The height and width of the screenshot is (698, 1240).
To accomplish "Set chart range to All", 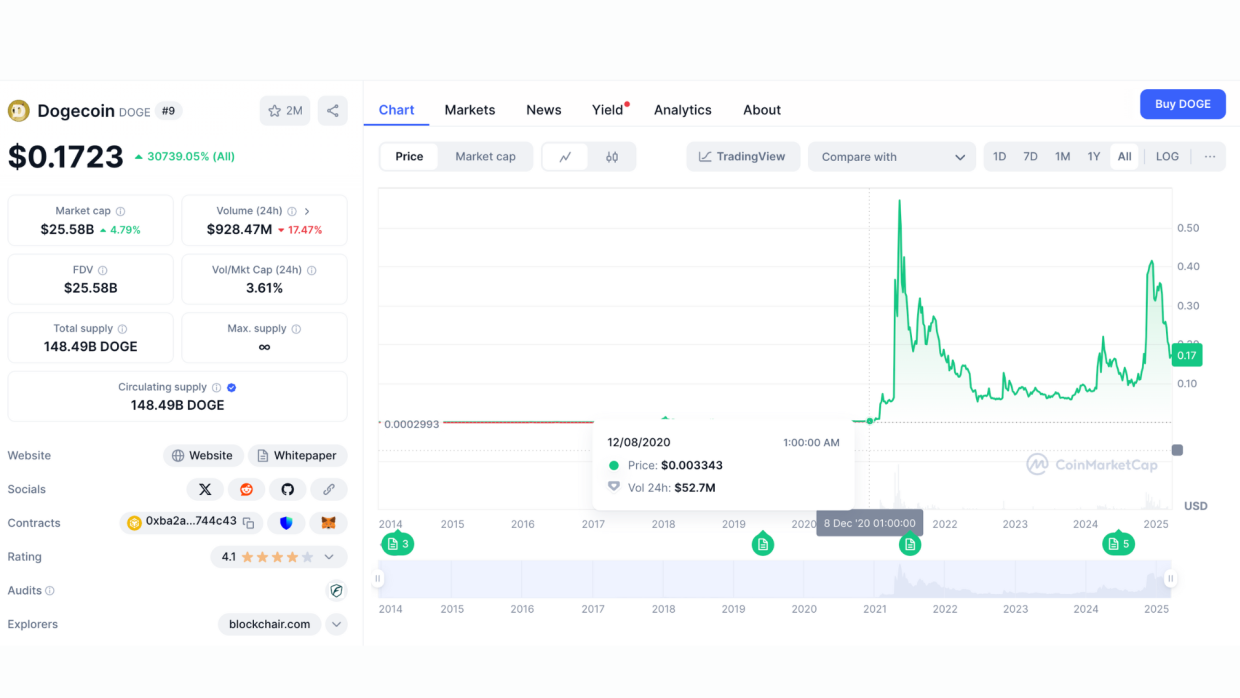I will (1124, 157).
